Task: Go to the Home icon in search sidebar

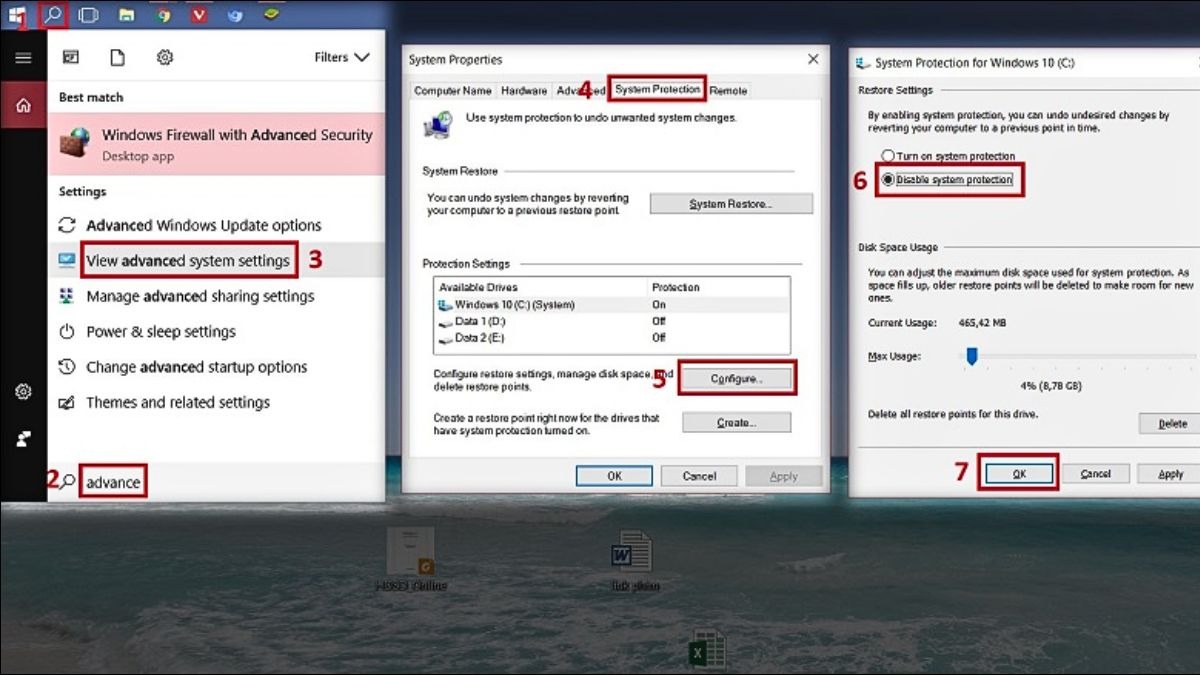Action: tap(23, 105)
